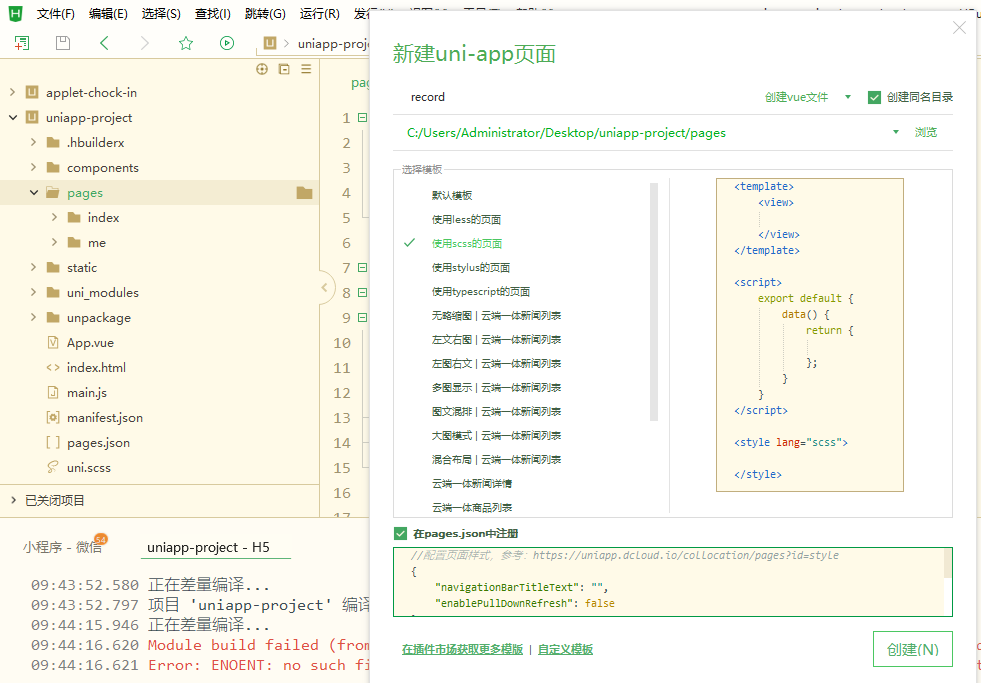Click the pages.json config editor scrollbar
Screen dimensions: 981x683
tap(948, 563)
